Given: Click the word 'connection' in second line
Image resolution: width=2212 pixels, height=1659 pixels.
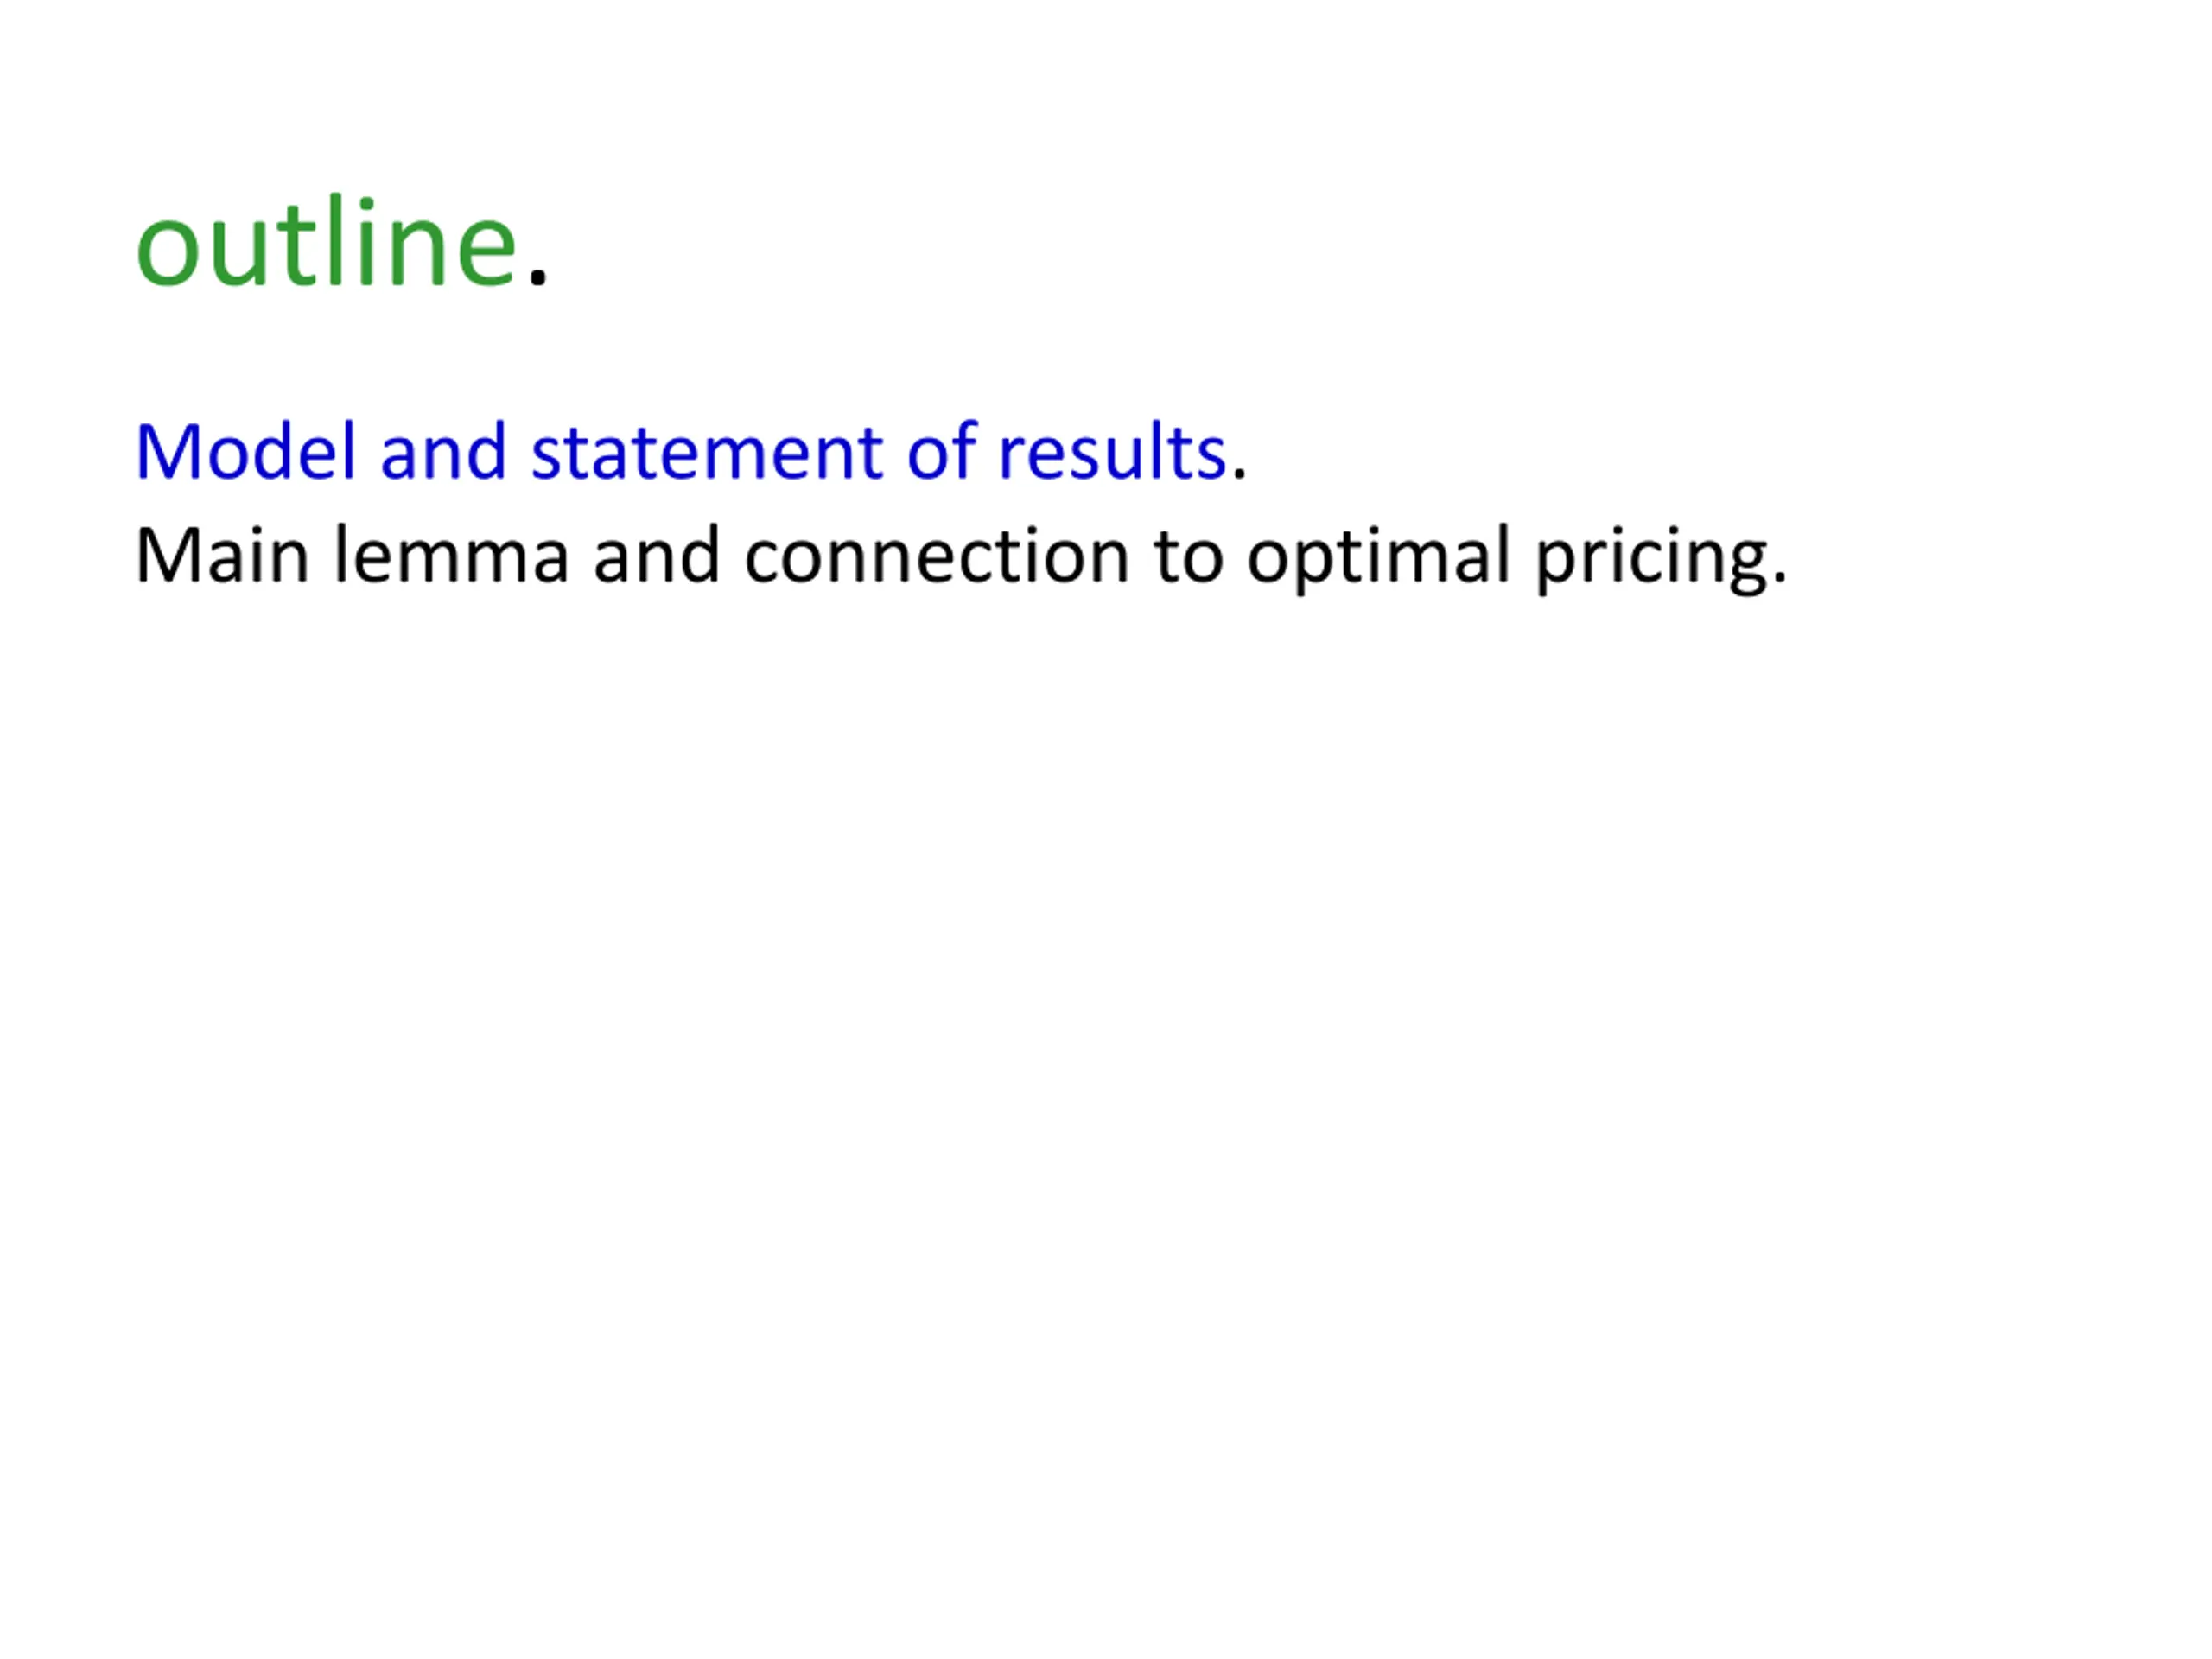Looking at the screenshot, I should pyautogui.click(x=937, y=555).
